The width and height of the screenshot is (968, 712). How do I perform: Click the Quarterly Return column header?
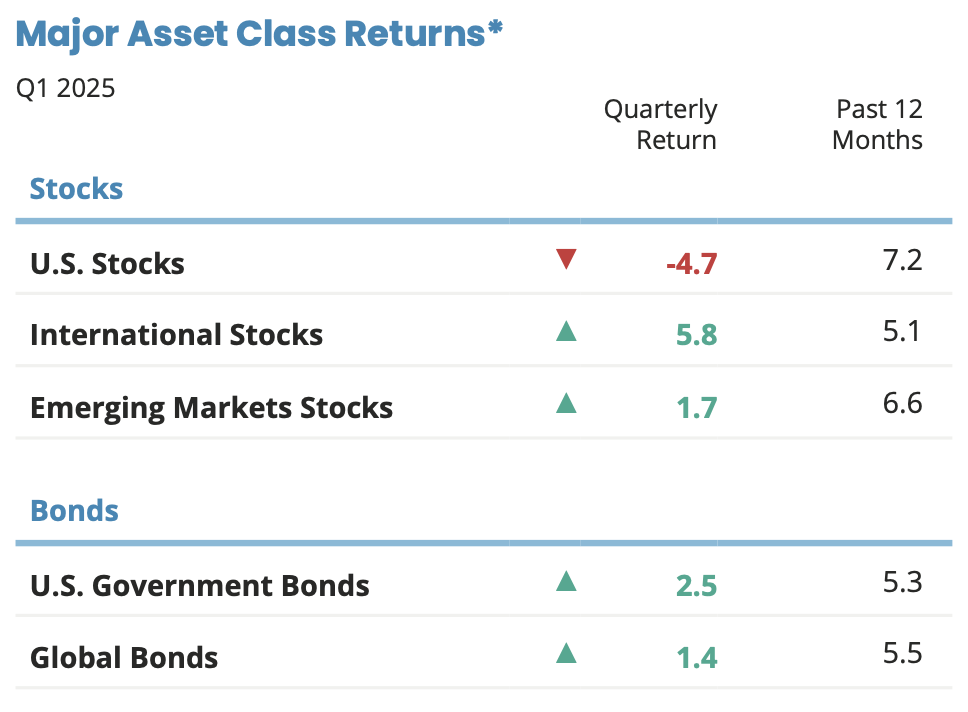[x=661, y=124]
